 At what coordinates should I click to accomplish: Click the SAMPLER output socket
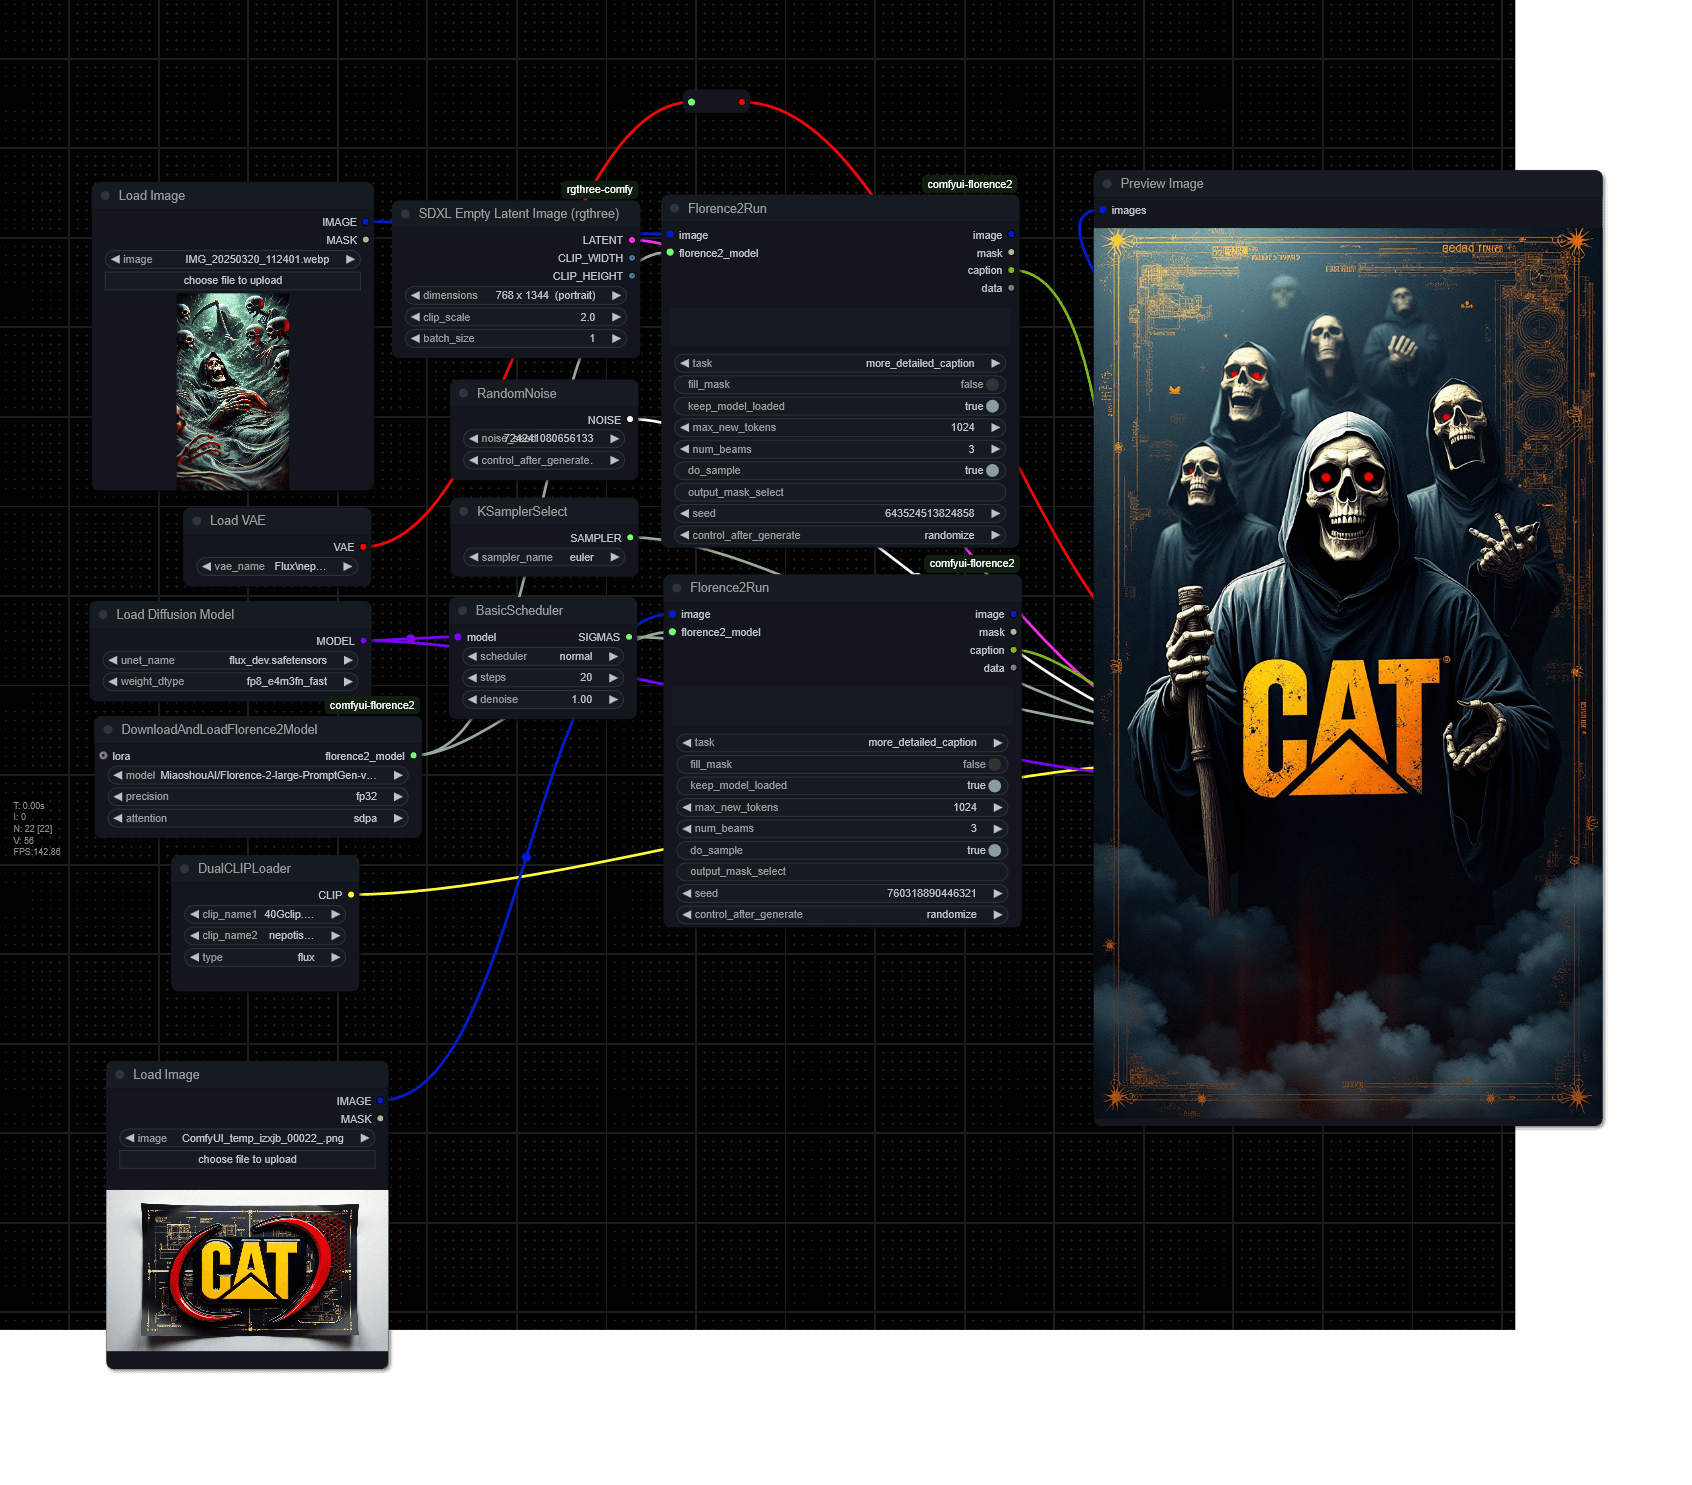coord(630,538)
